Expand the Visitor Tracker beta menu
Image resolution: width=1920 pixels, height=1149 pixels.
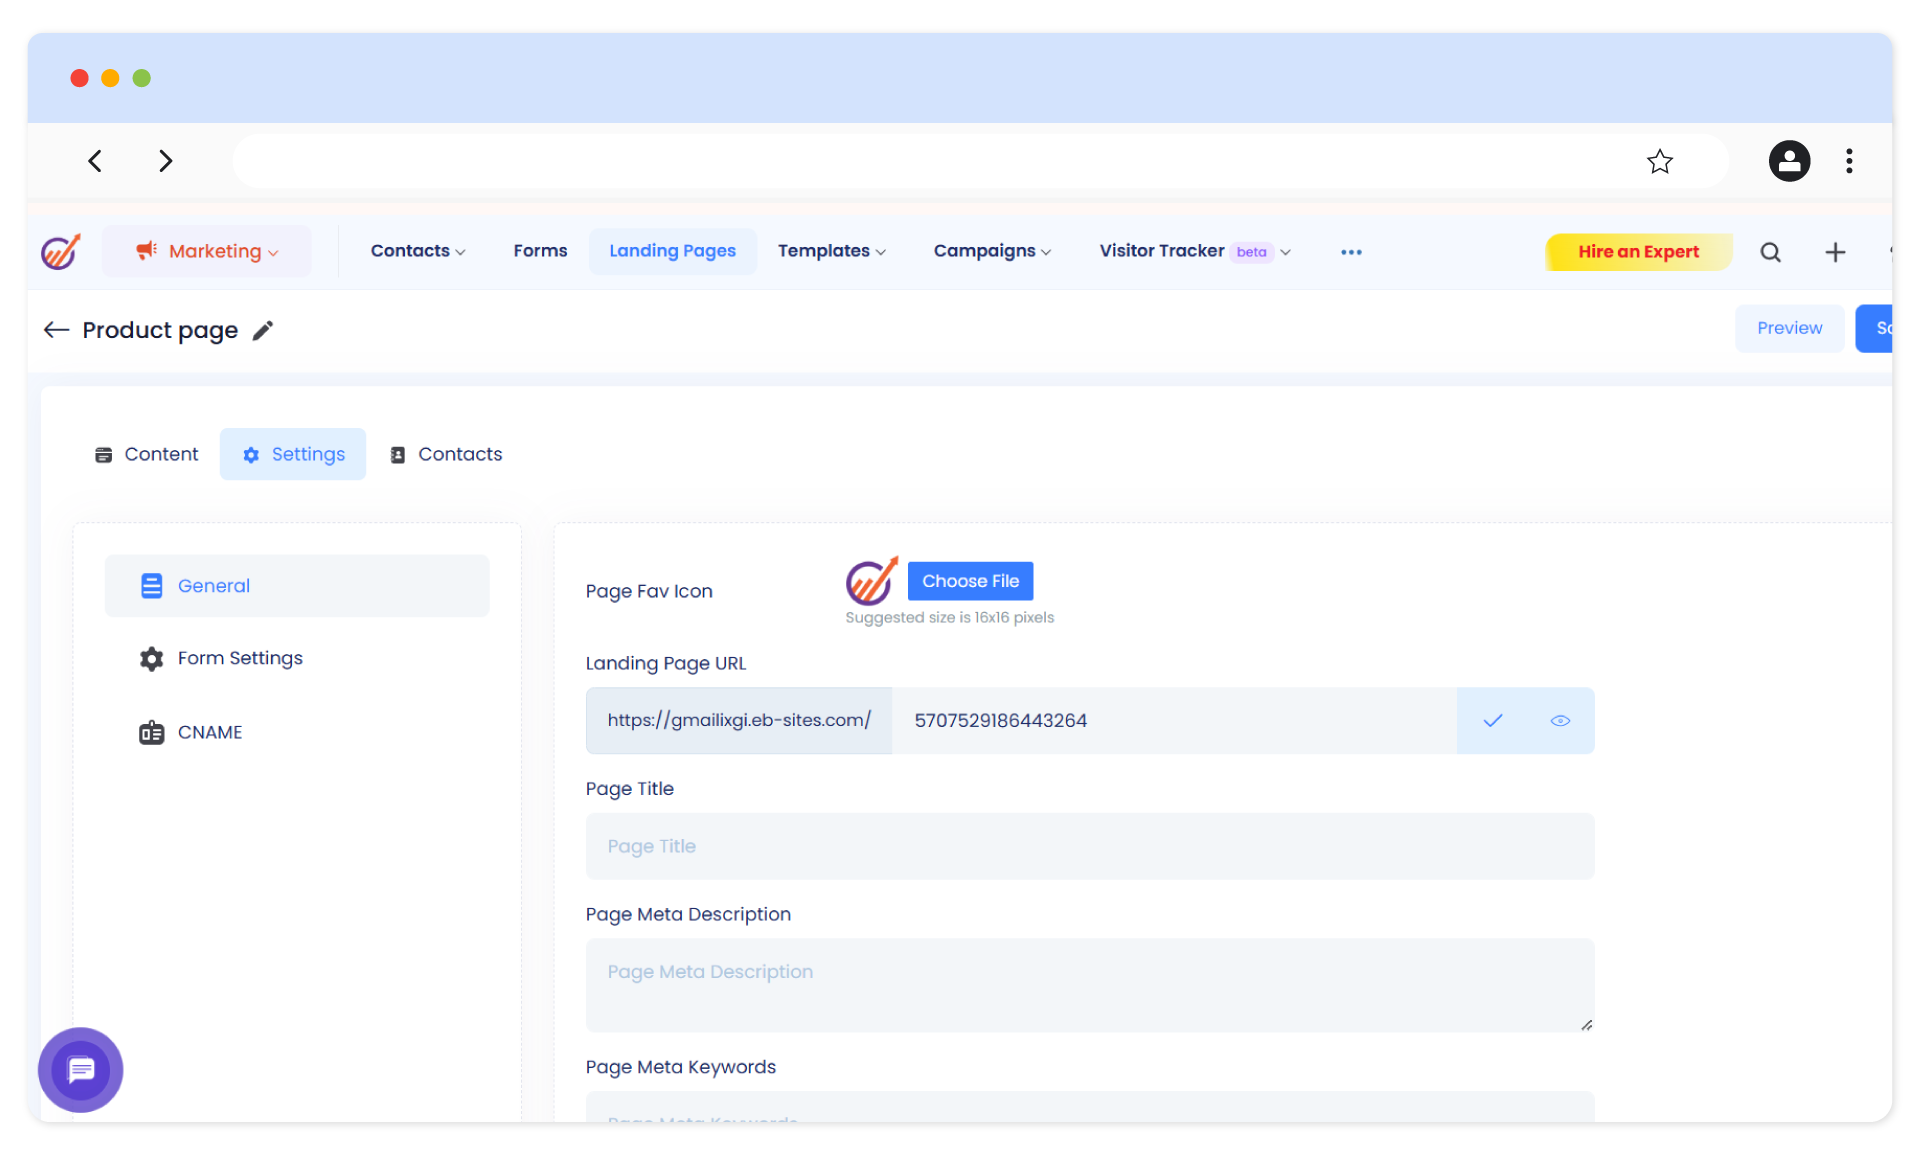[x=1194, y=251]
